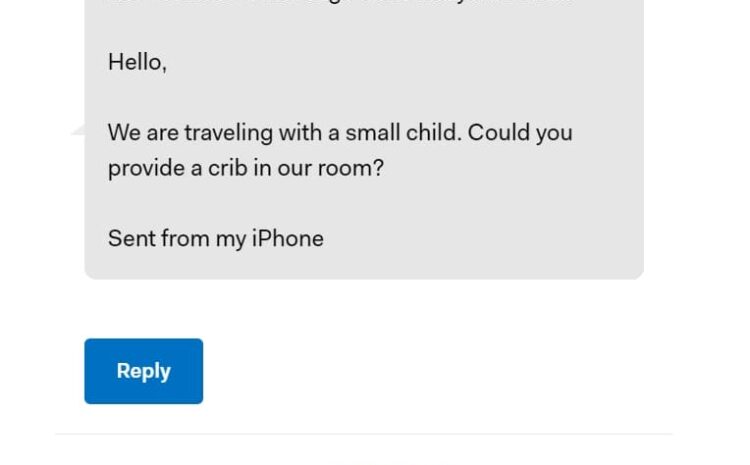Screen dimensions: 750x465
Task: Click the message bubble's pointer tail
Action: (78, 129)
